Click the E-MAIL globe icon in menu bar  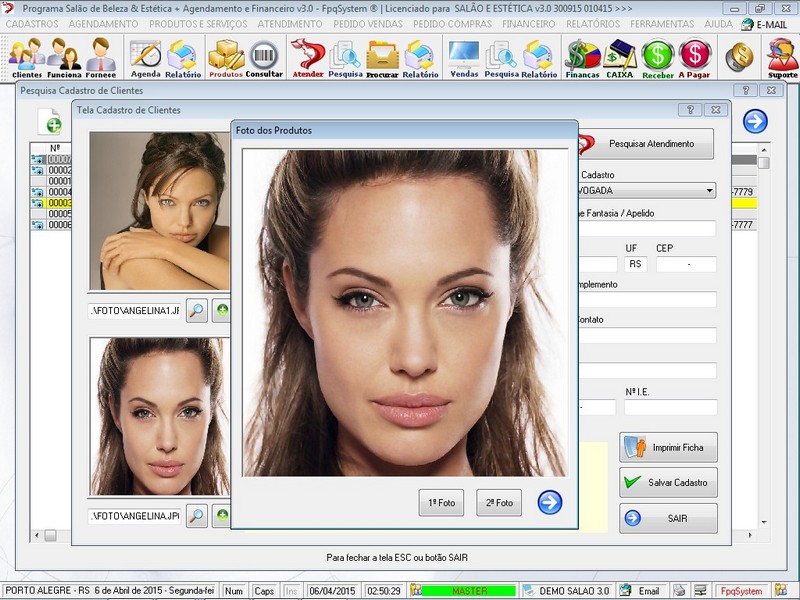tap(747, 24)
